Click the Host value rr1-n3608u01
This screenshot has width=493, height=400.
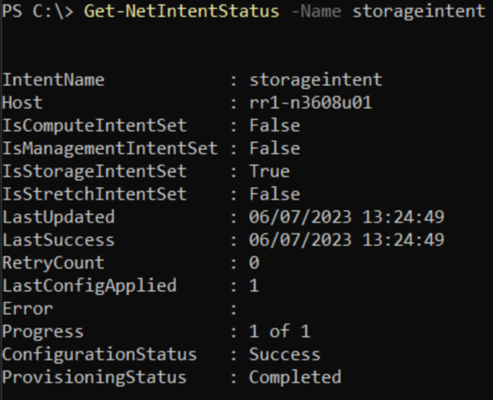[311, 103]
